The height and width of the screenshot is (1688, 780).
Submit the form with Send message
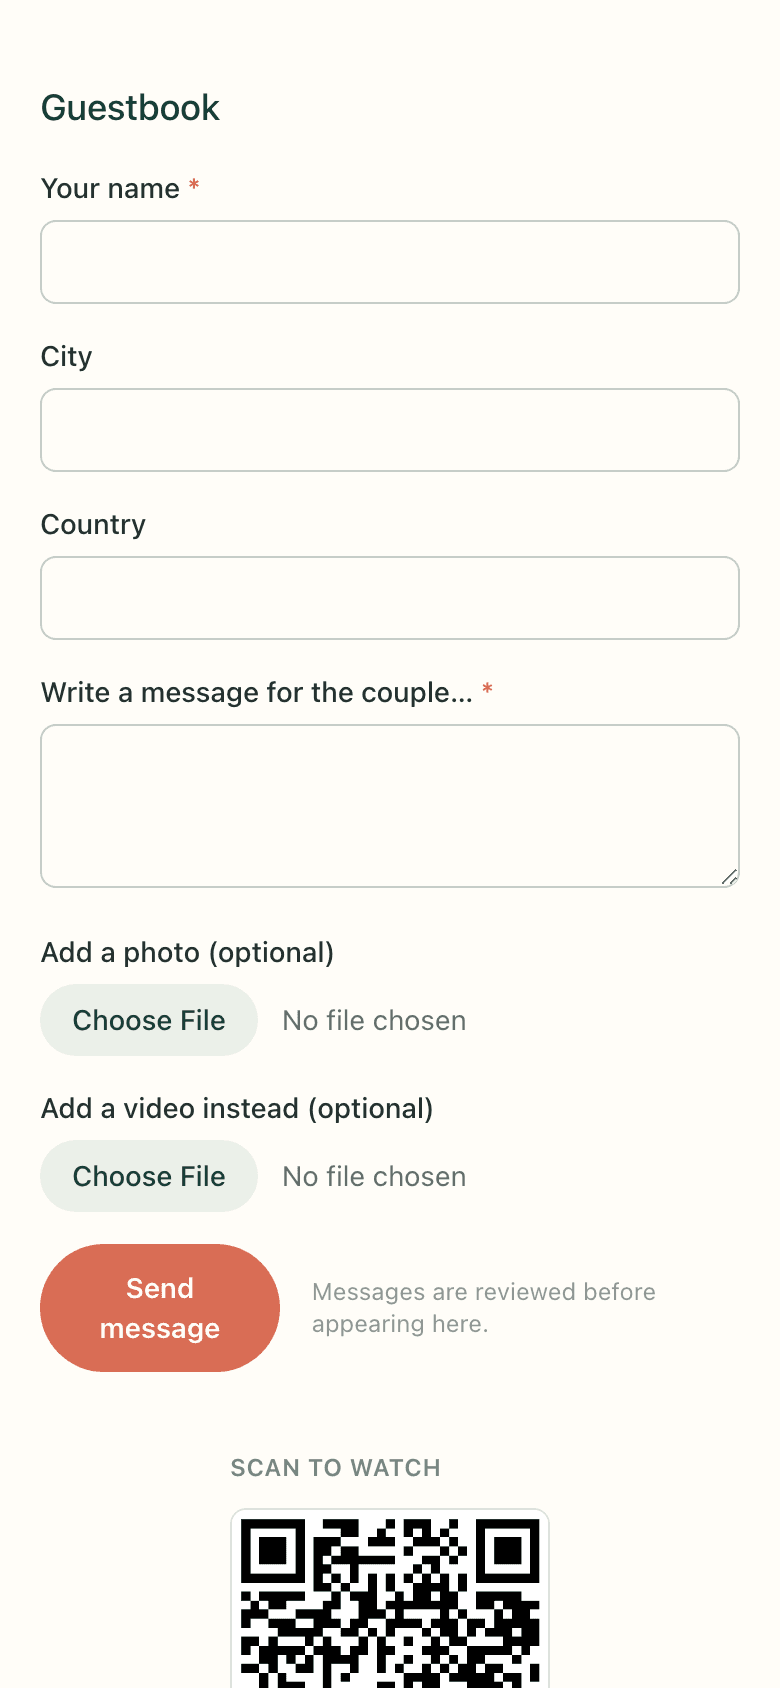point(160,1308)
